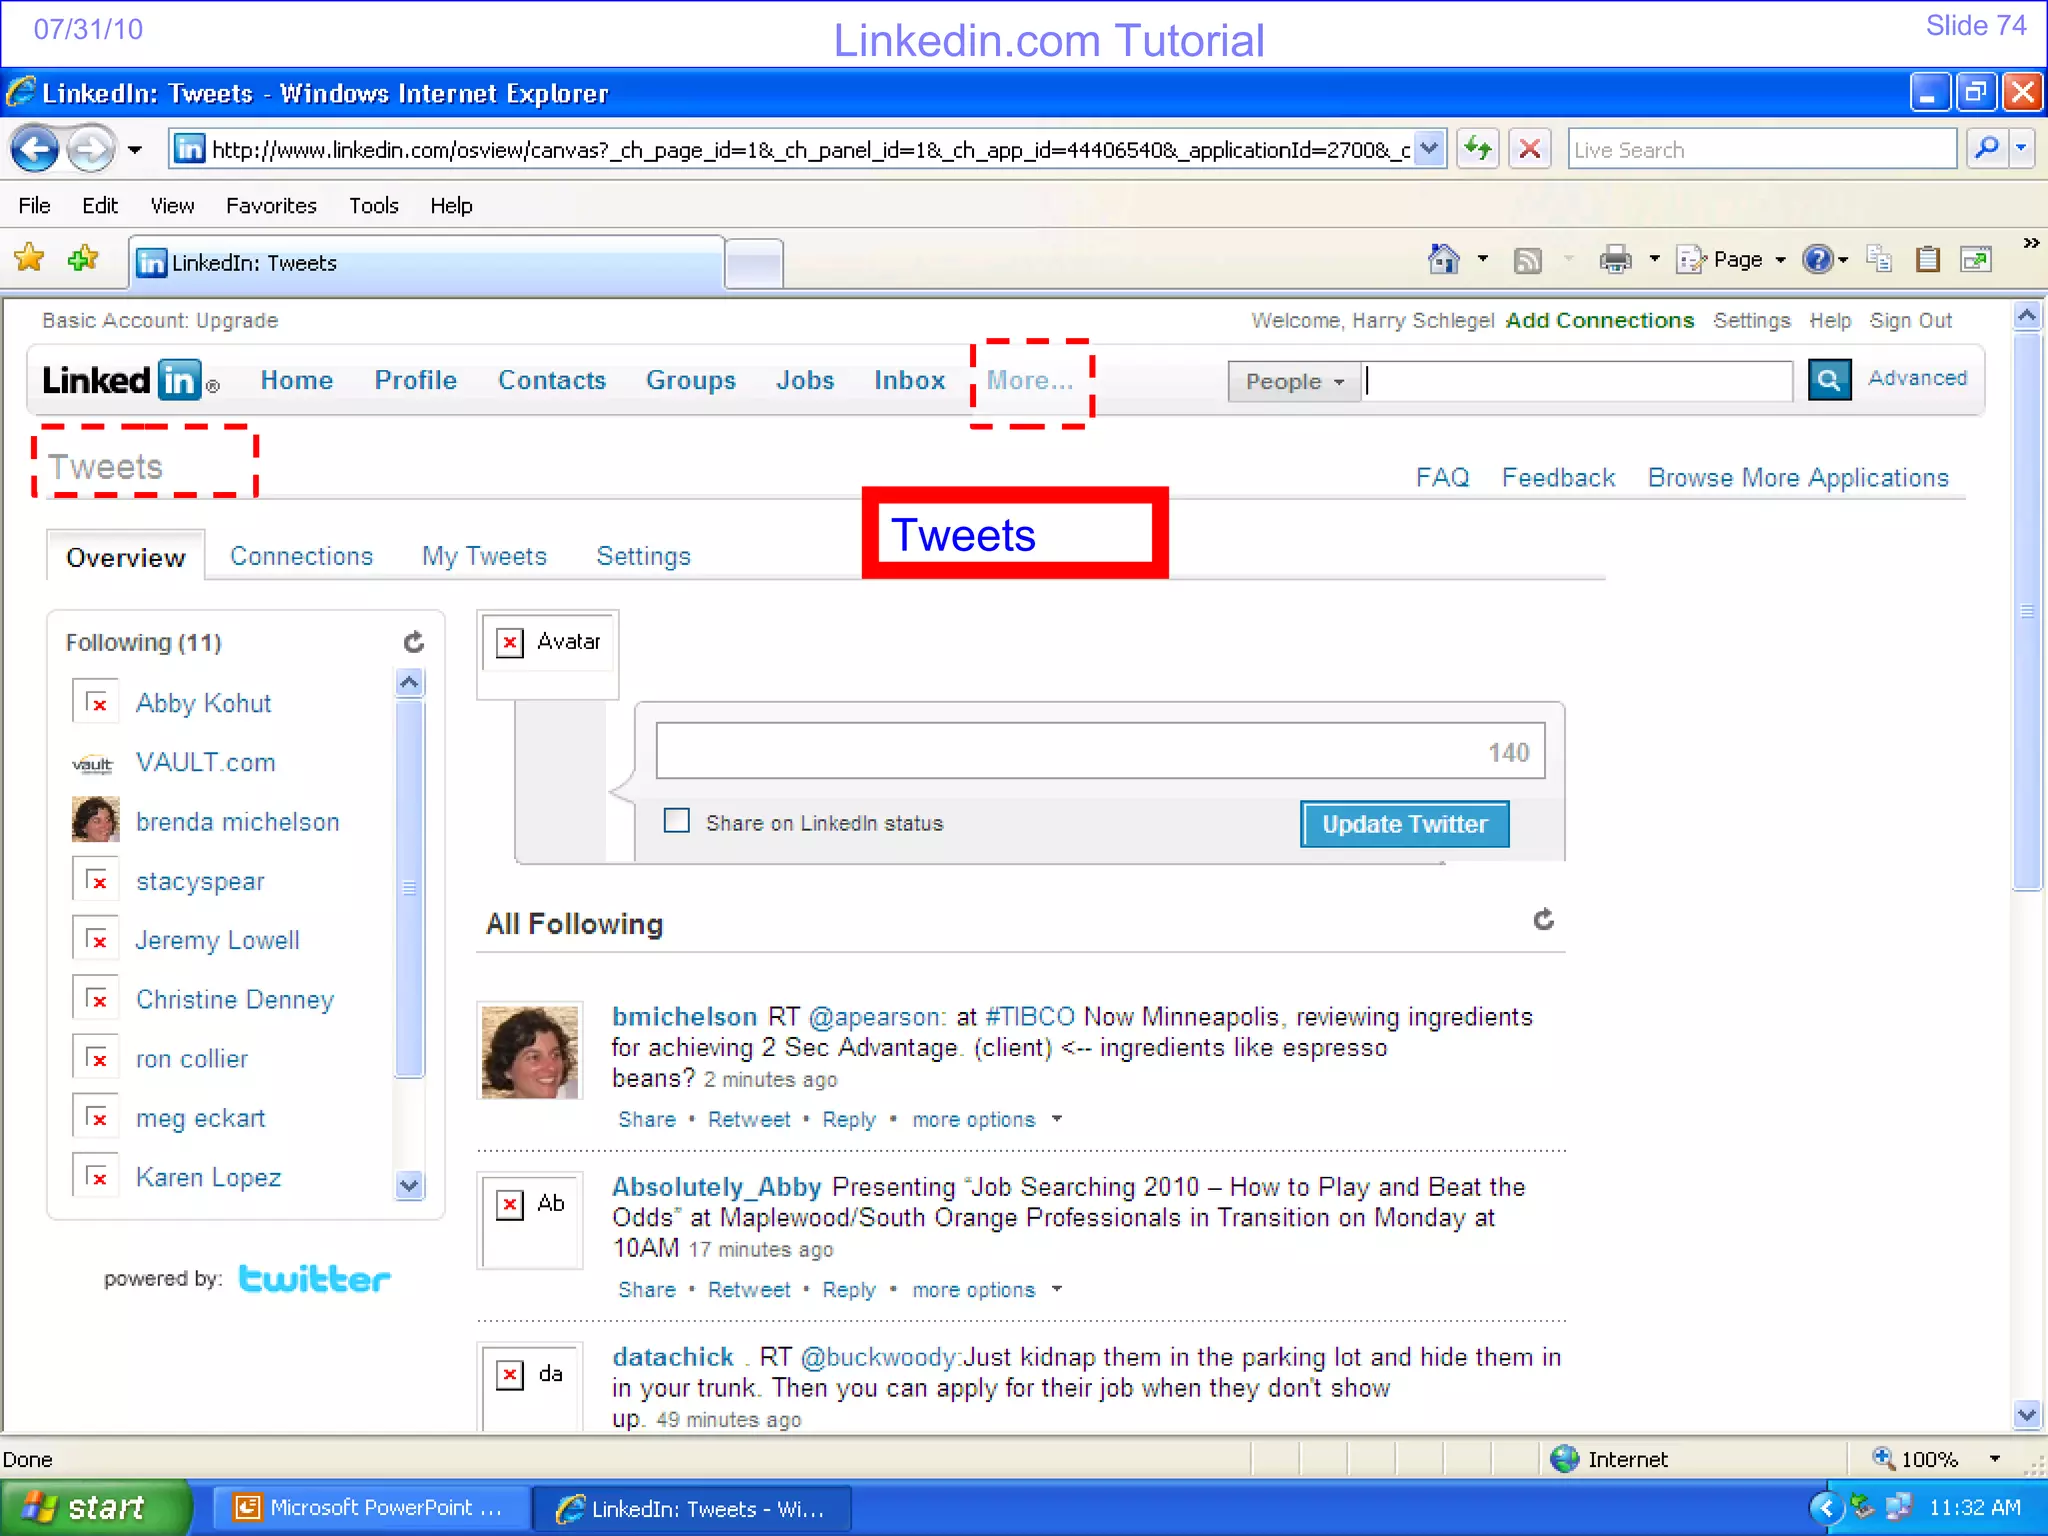Viewport: 2048px width, 1536px height.
Task: Click the IE refresh page icon
Action: 1477,150
